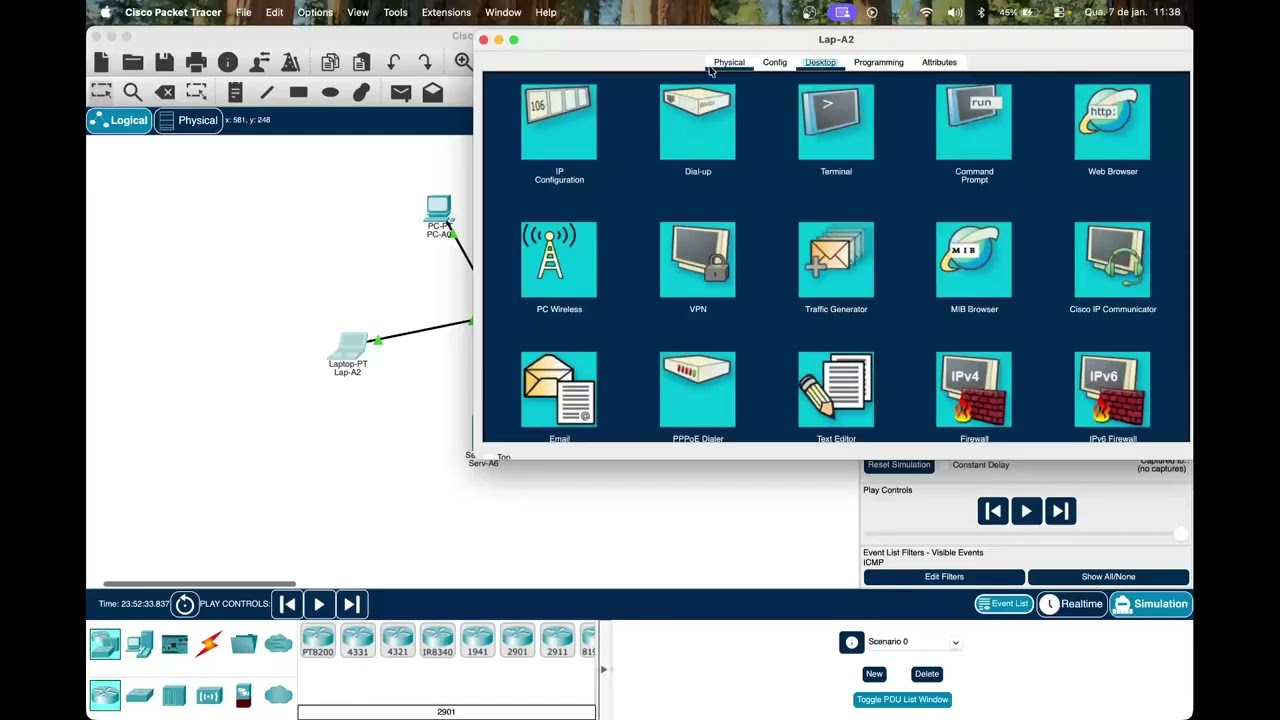Open the Options menu
This screenshot has width=1280, height=720.
click(315, 12)
